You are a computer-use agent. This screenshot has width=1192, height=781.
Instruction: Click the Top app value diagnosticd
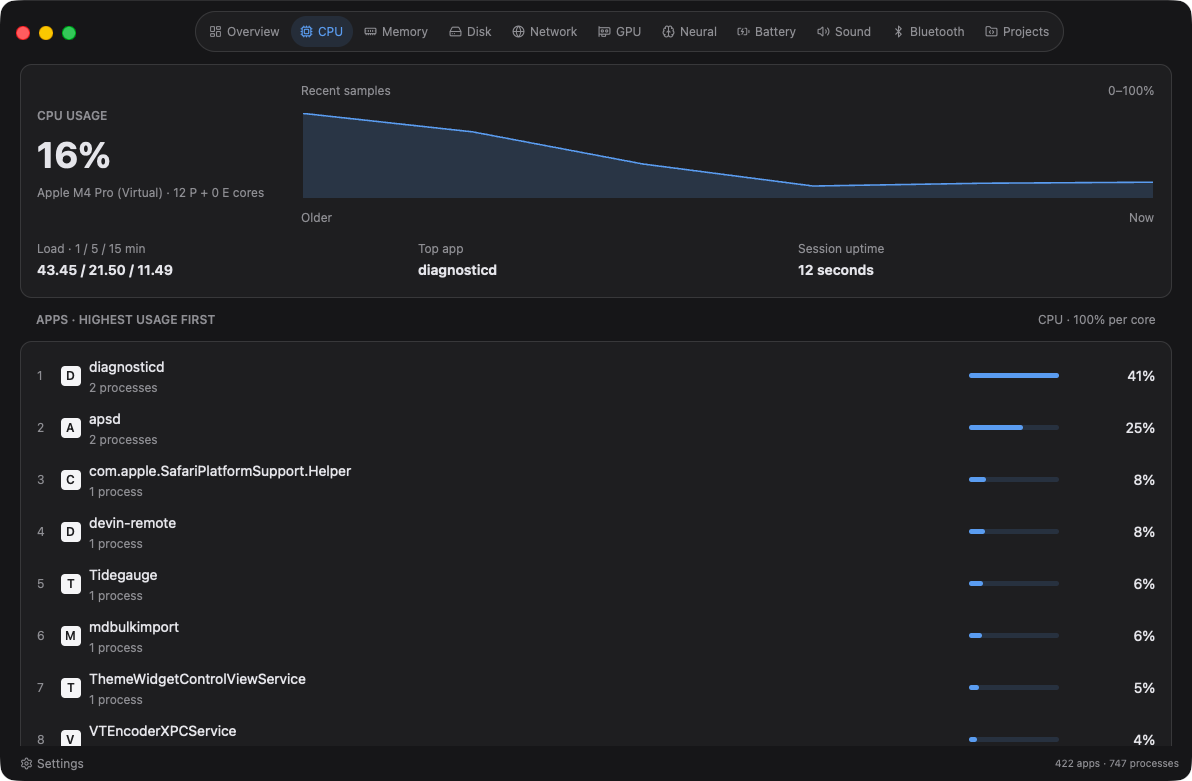(x=457, y=270)
